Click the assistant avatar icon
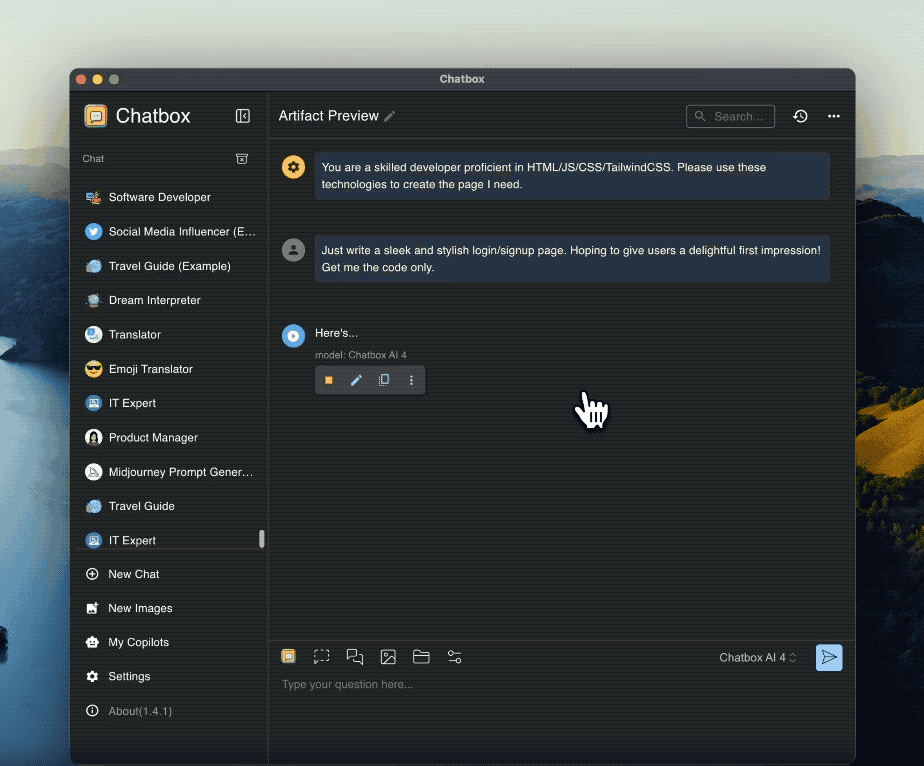The width and height of the screenshot is (924, 766). coord(293,336)
